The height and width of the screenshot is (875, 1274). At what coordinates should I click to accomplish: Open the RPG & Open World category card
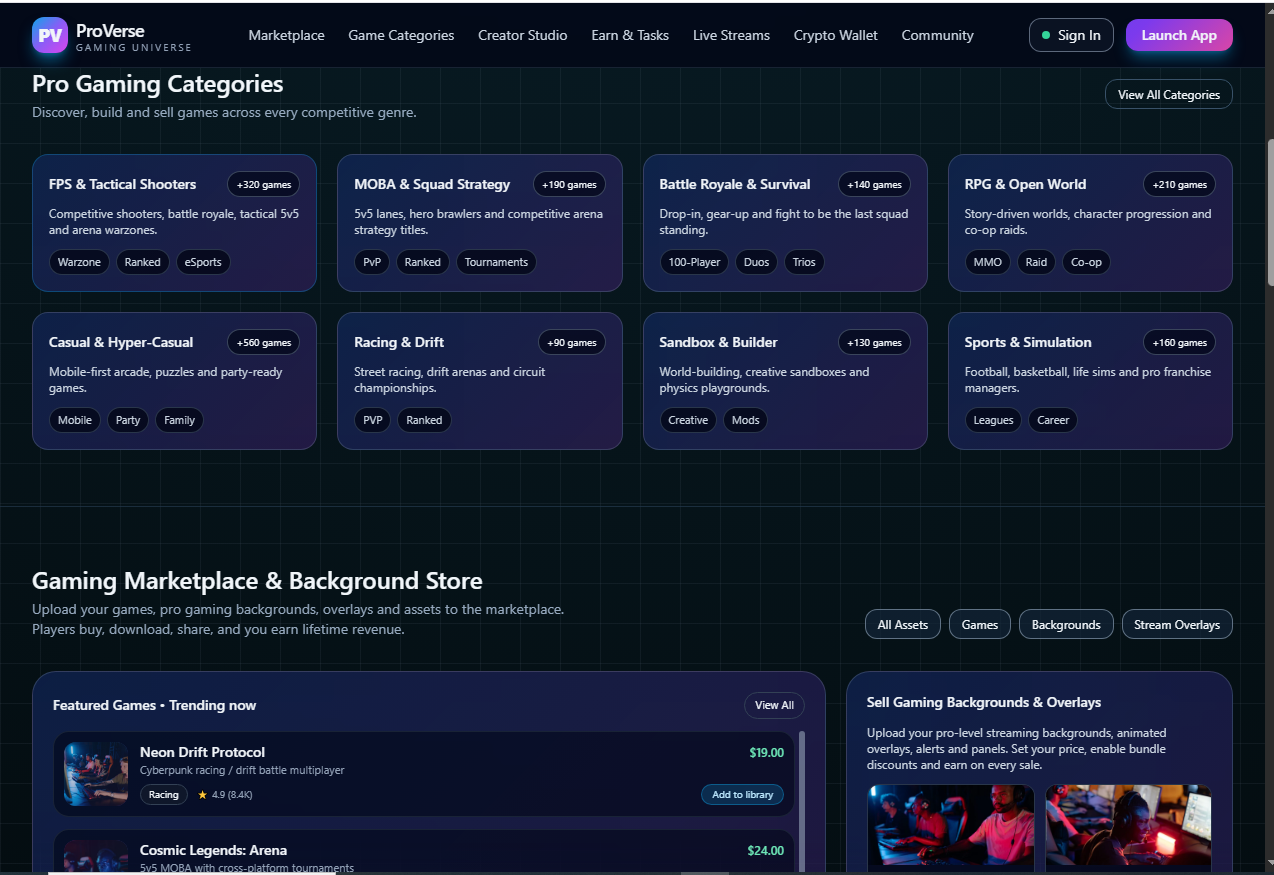[1089, 223]
